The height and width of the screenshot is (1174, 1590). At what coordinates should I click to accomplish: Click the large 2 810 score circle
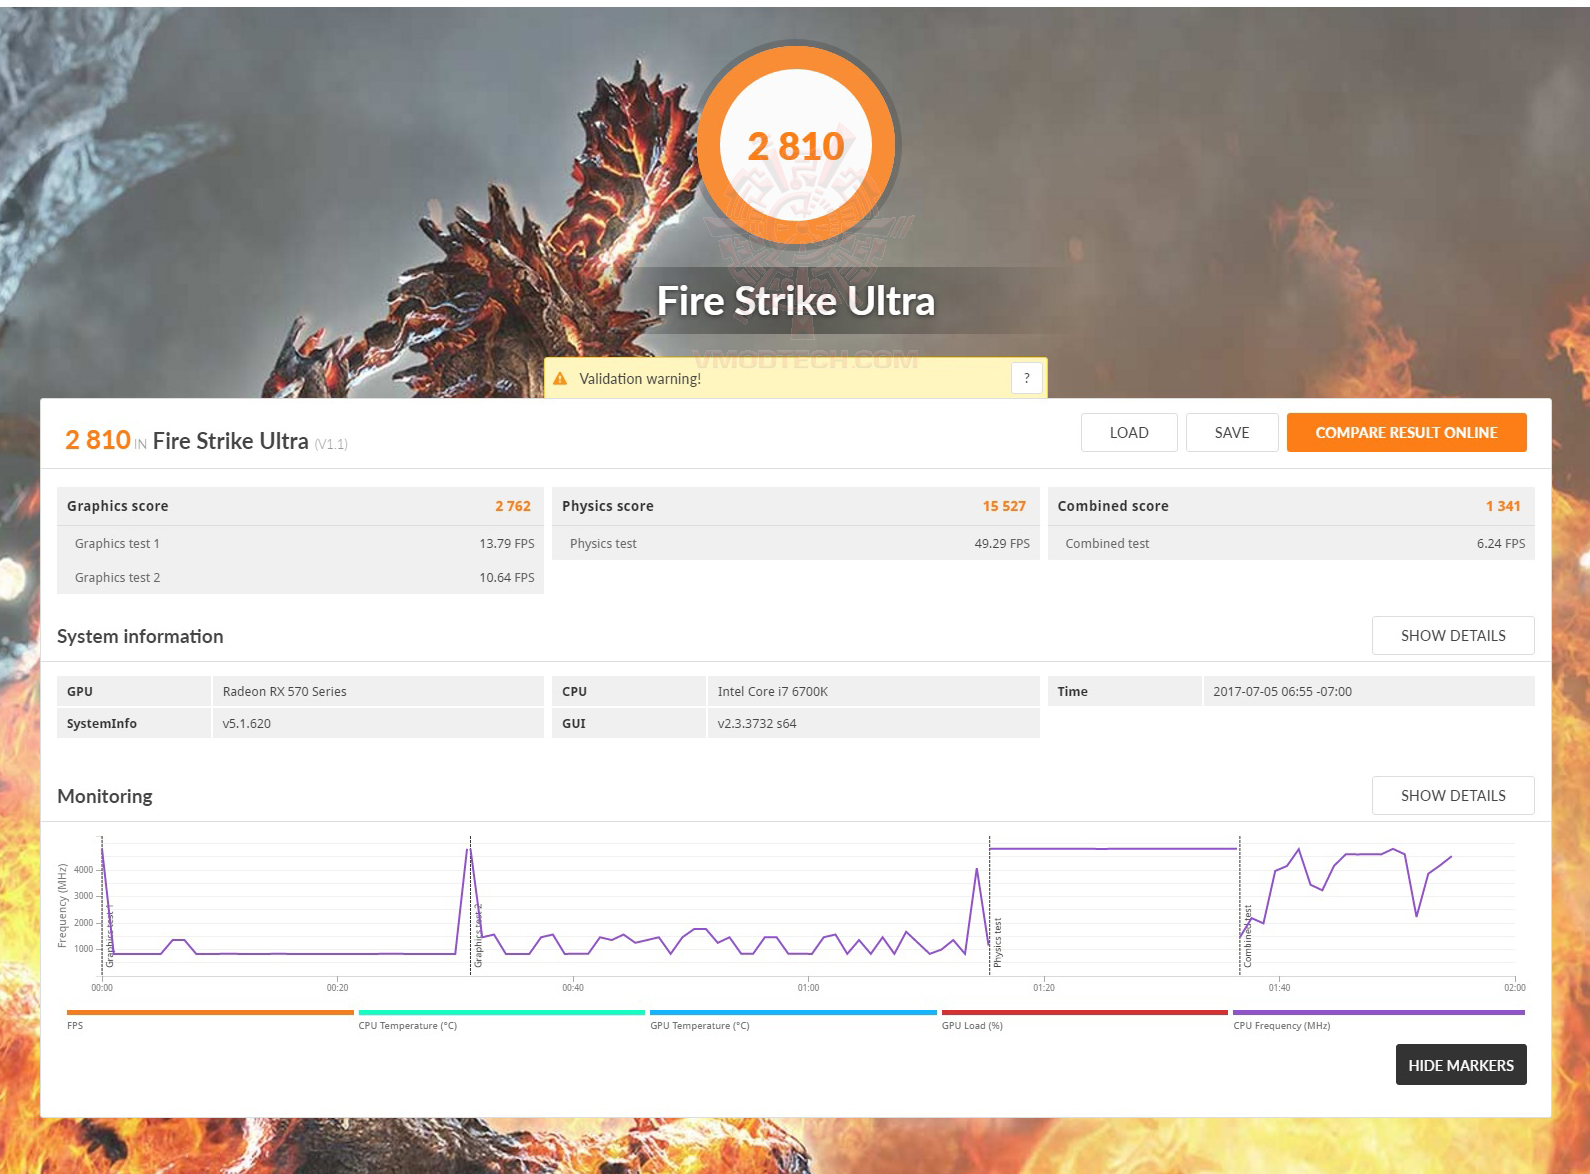point(796,146)
